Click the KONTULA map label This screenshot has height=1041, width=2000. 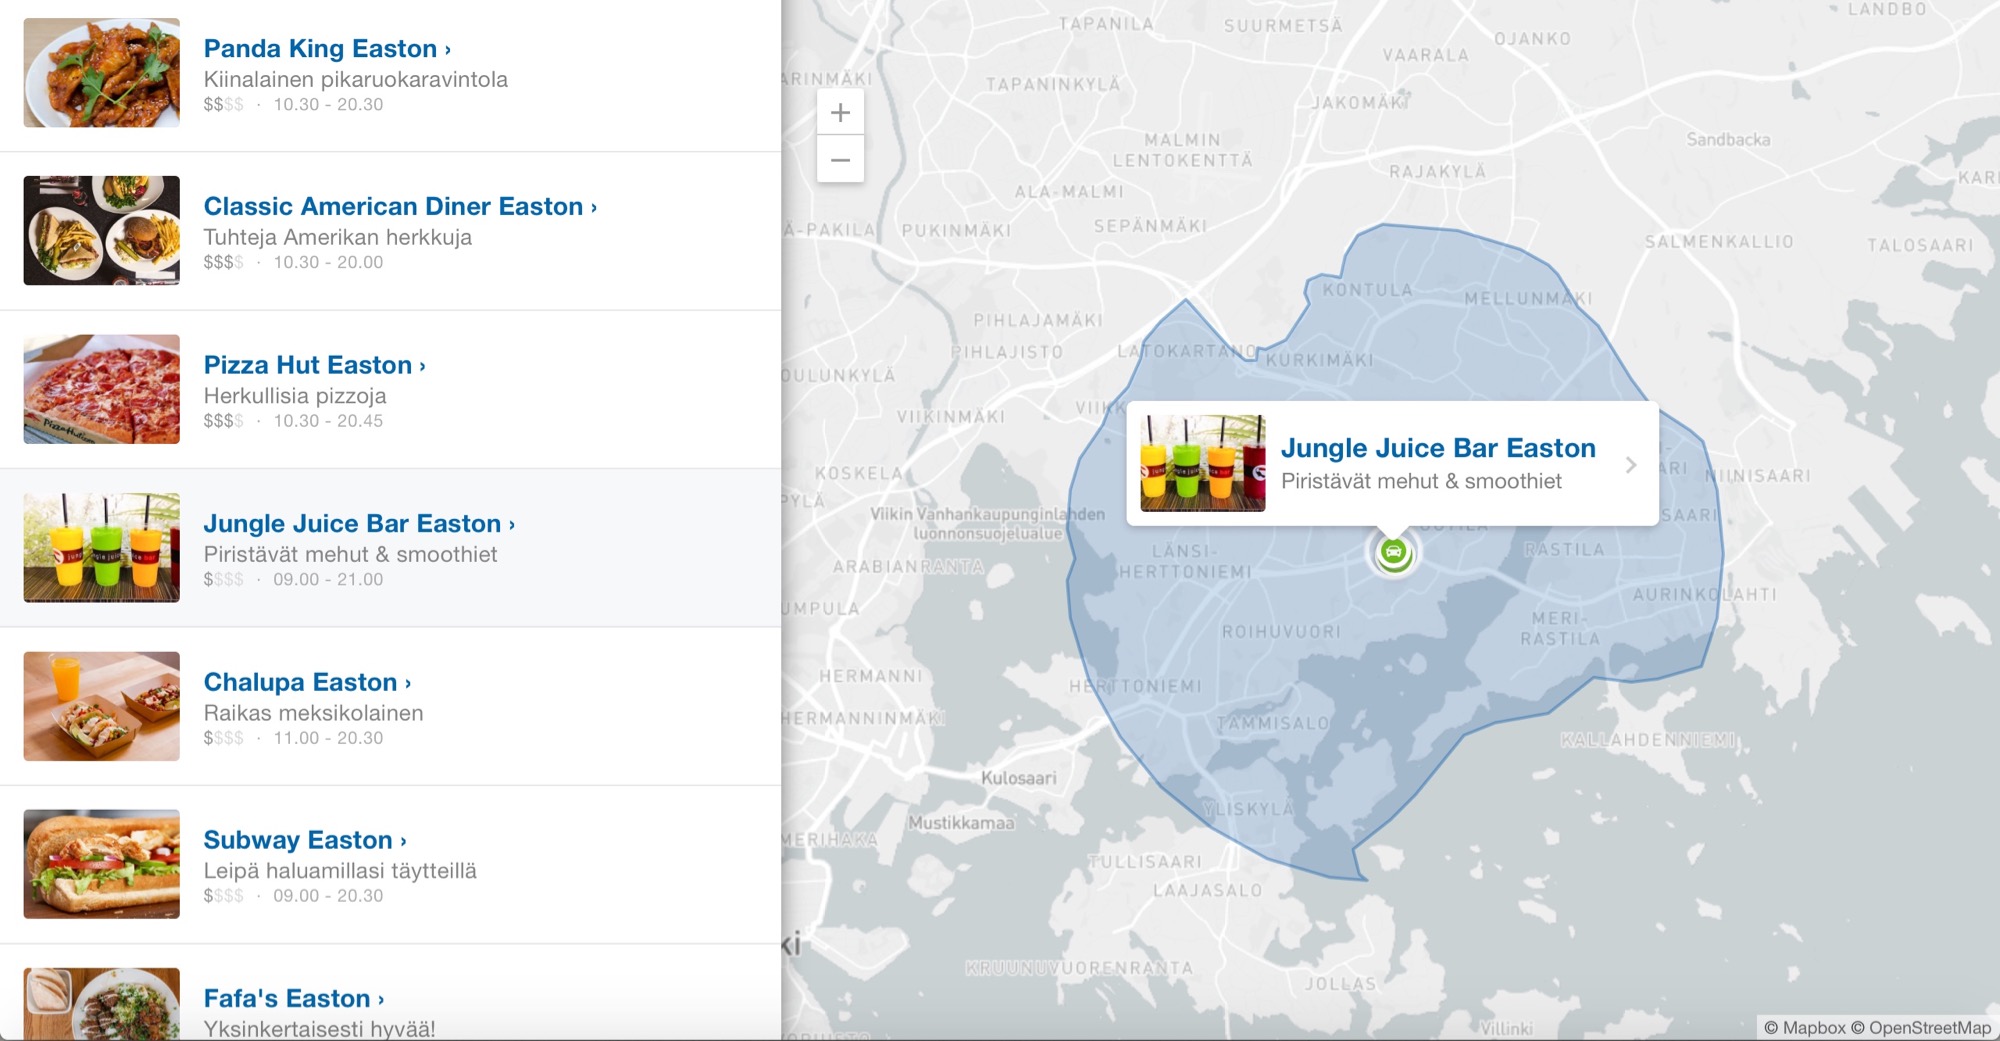1367,290
